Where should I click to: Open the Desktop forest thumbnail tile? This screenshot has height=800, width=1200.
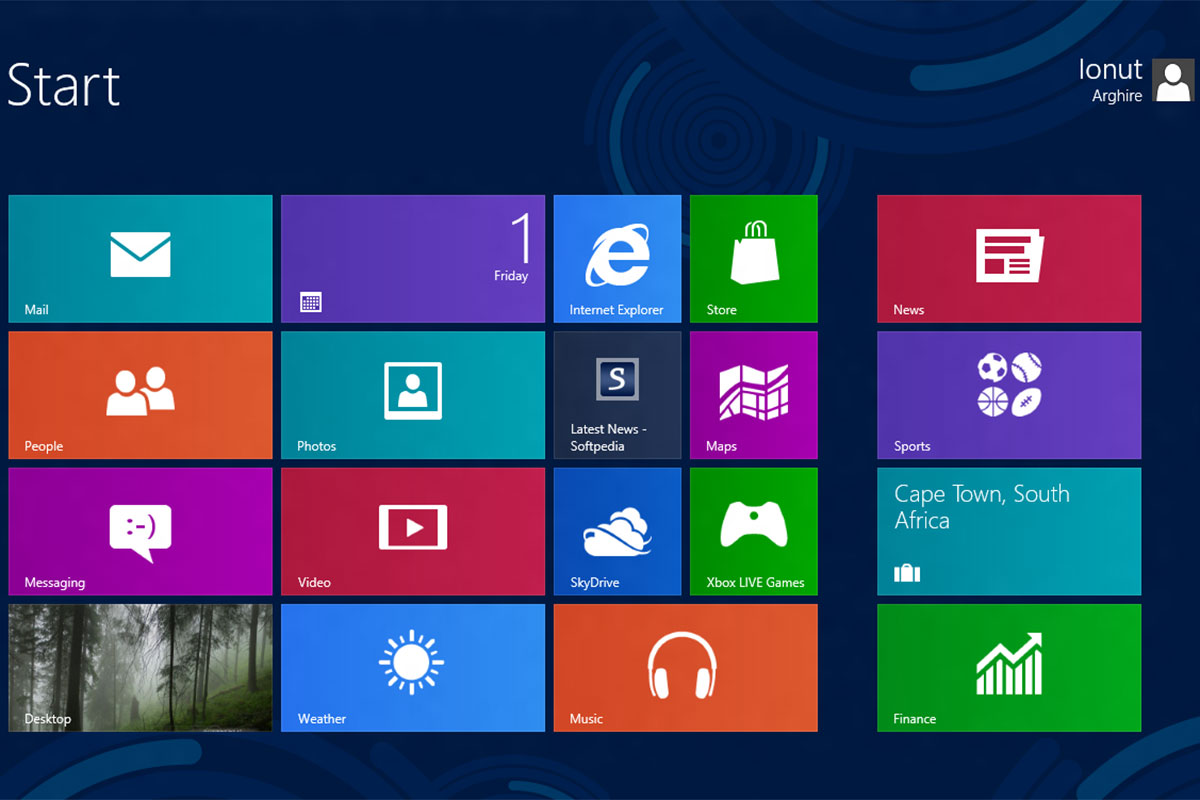(140, 667)
